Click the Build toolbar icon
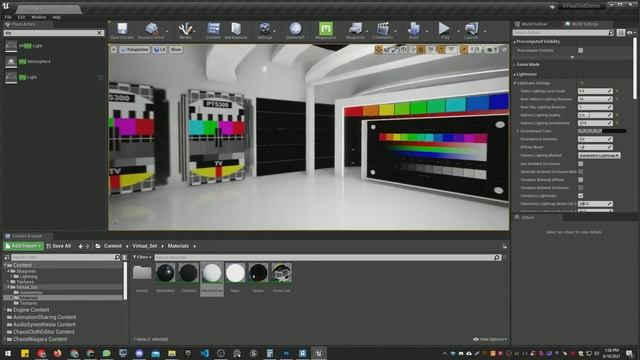This screenshot has height=360, width=640. [413, 31]
